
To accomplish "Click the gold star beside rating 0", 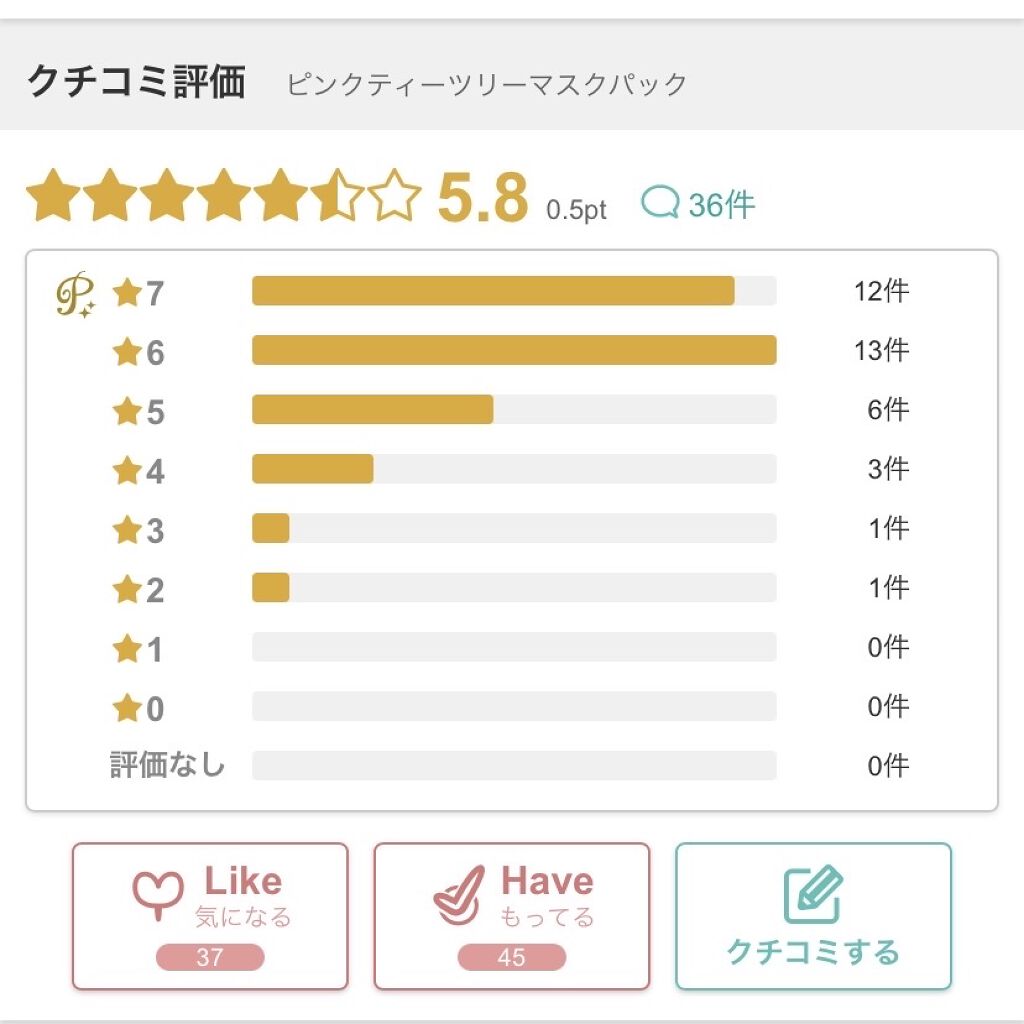I will [x=127, y=709].
